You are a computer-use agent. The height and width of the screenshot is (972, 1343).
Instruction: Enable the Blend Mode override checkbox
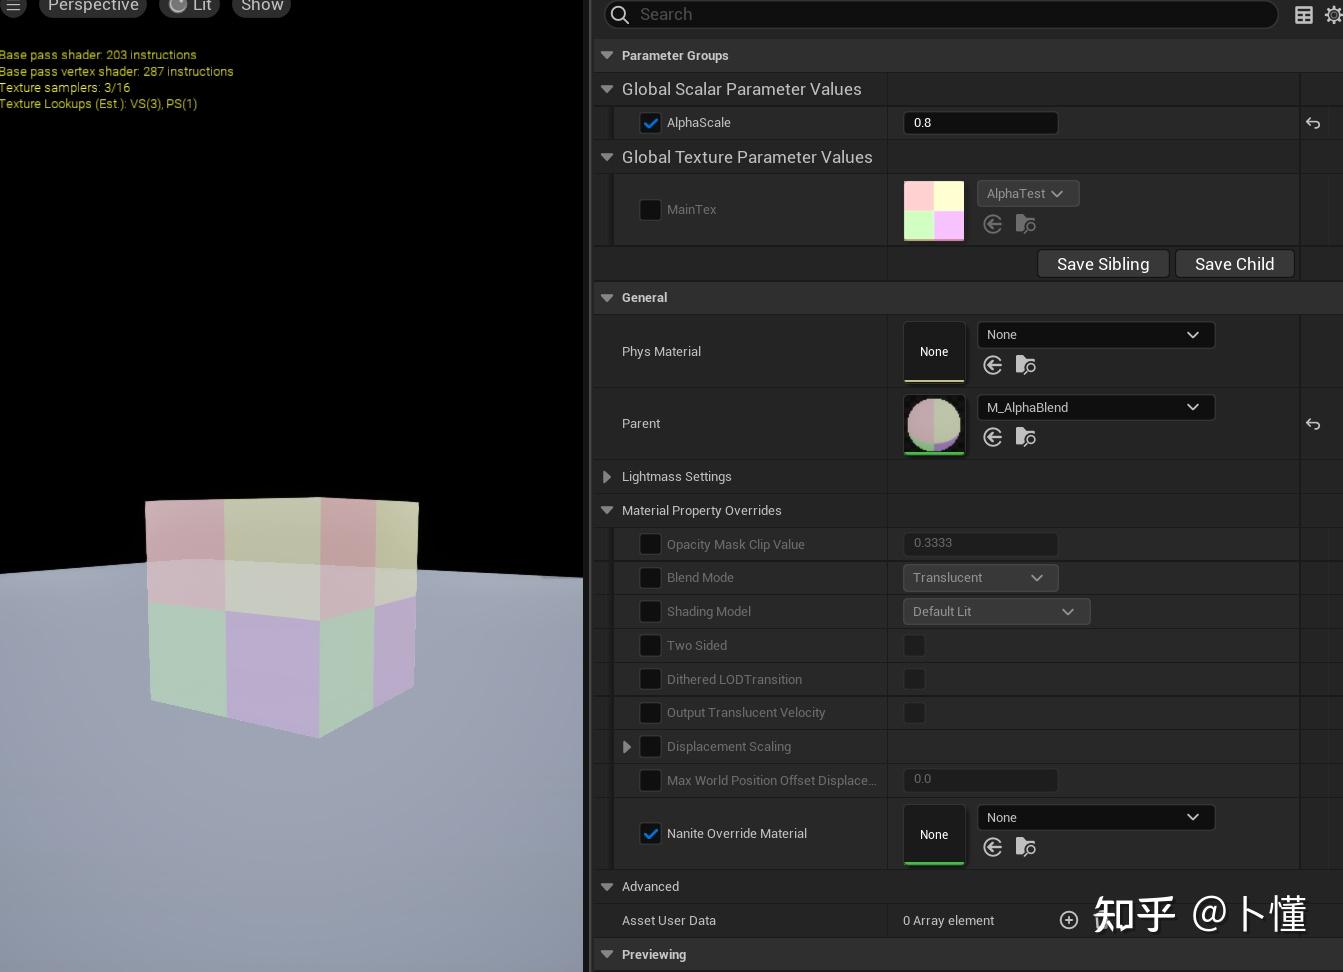pyautogui.click(x=650, y=577)
